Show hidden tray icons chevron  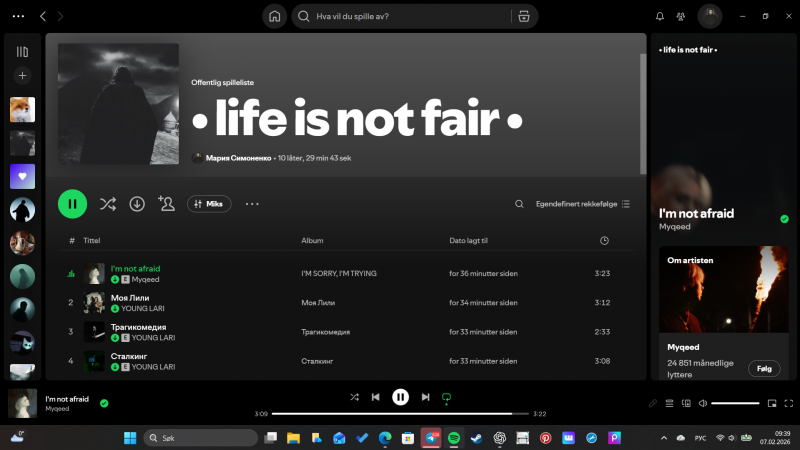664,438
